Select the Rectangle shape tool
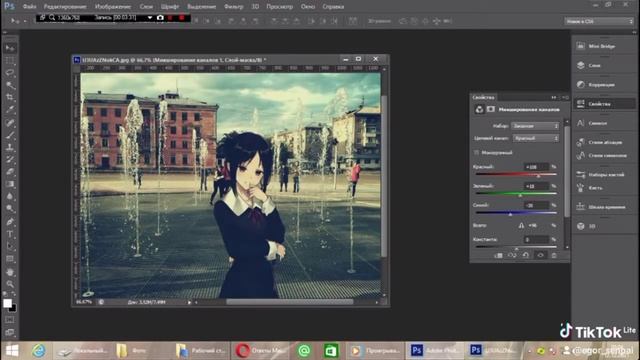640x360 pixels. pos(10,259)
